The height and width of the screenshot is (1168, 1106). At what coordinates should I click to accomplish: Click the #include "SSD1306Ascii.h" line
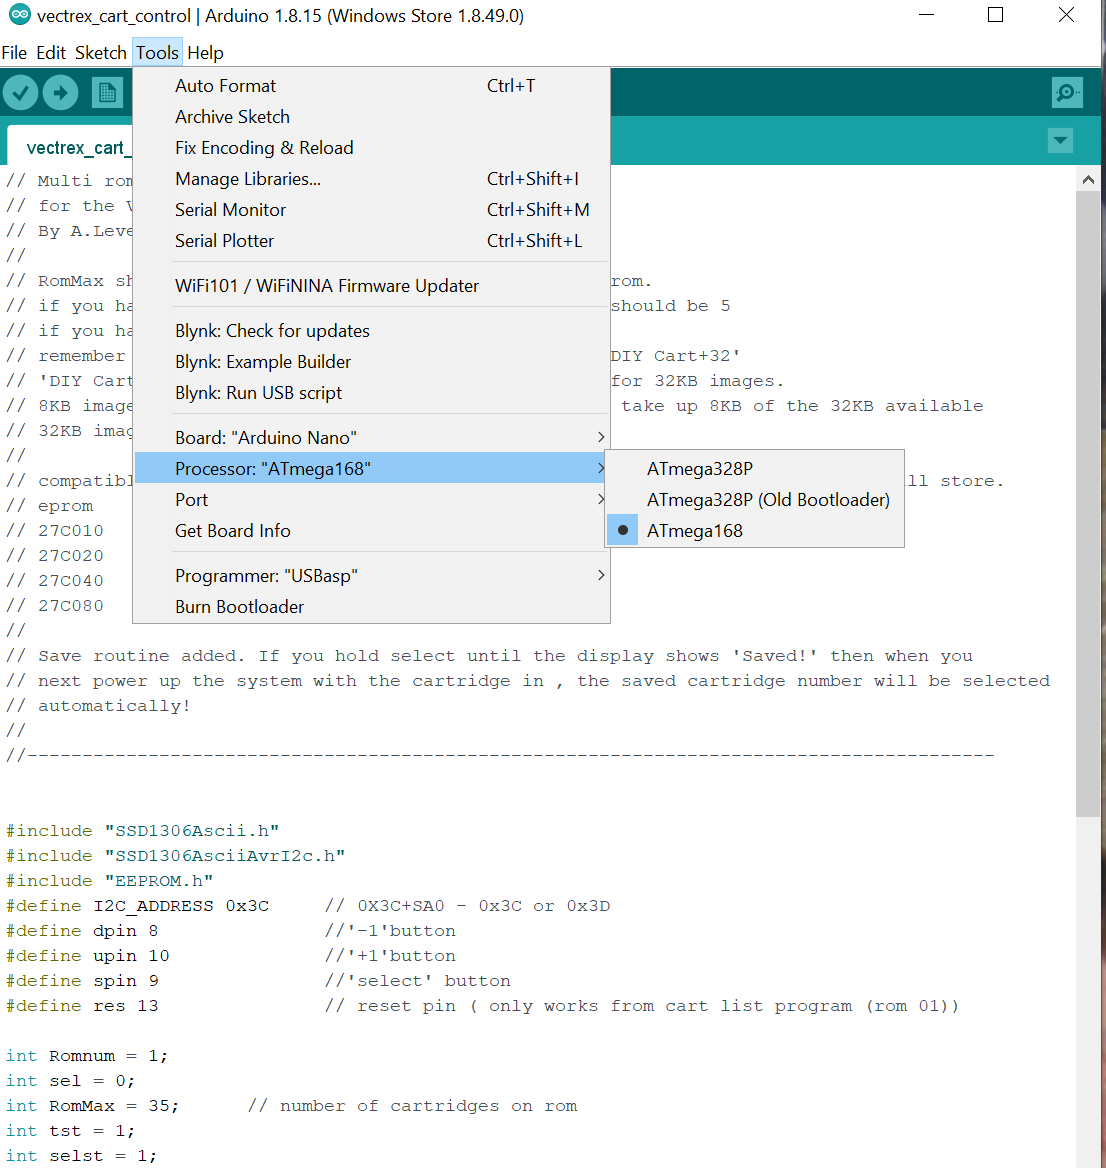pos(142,831)
